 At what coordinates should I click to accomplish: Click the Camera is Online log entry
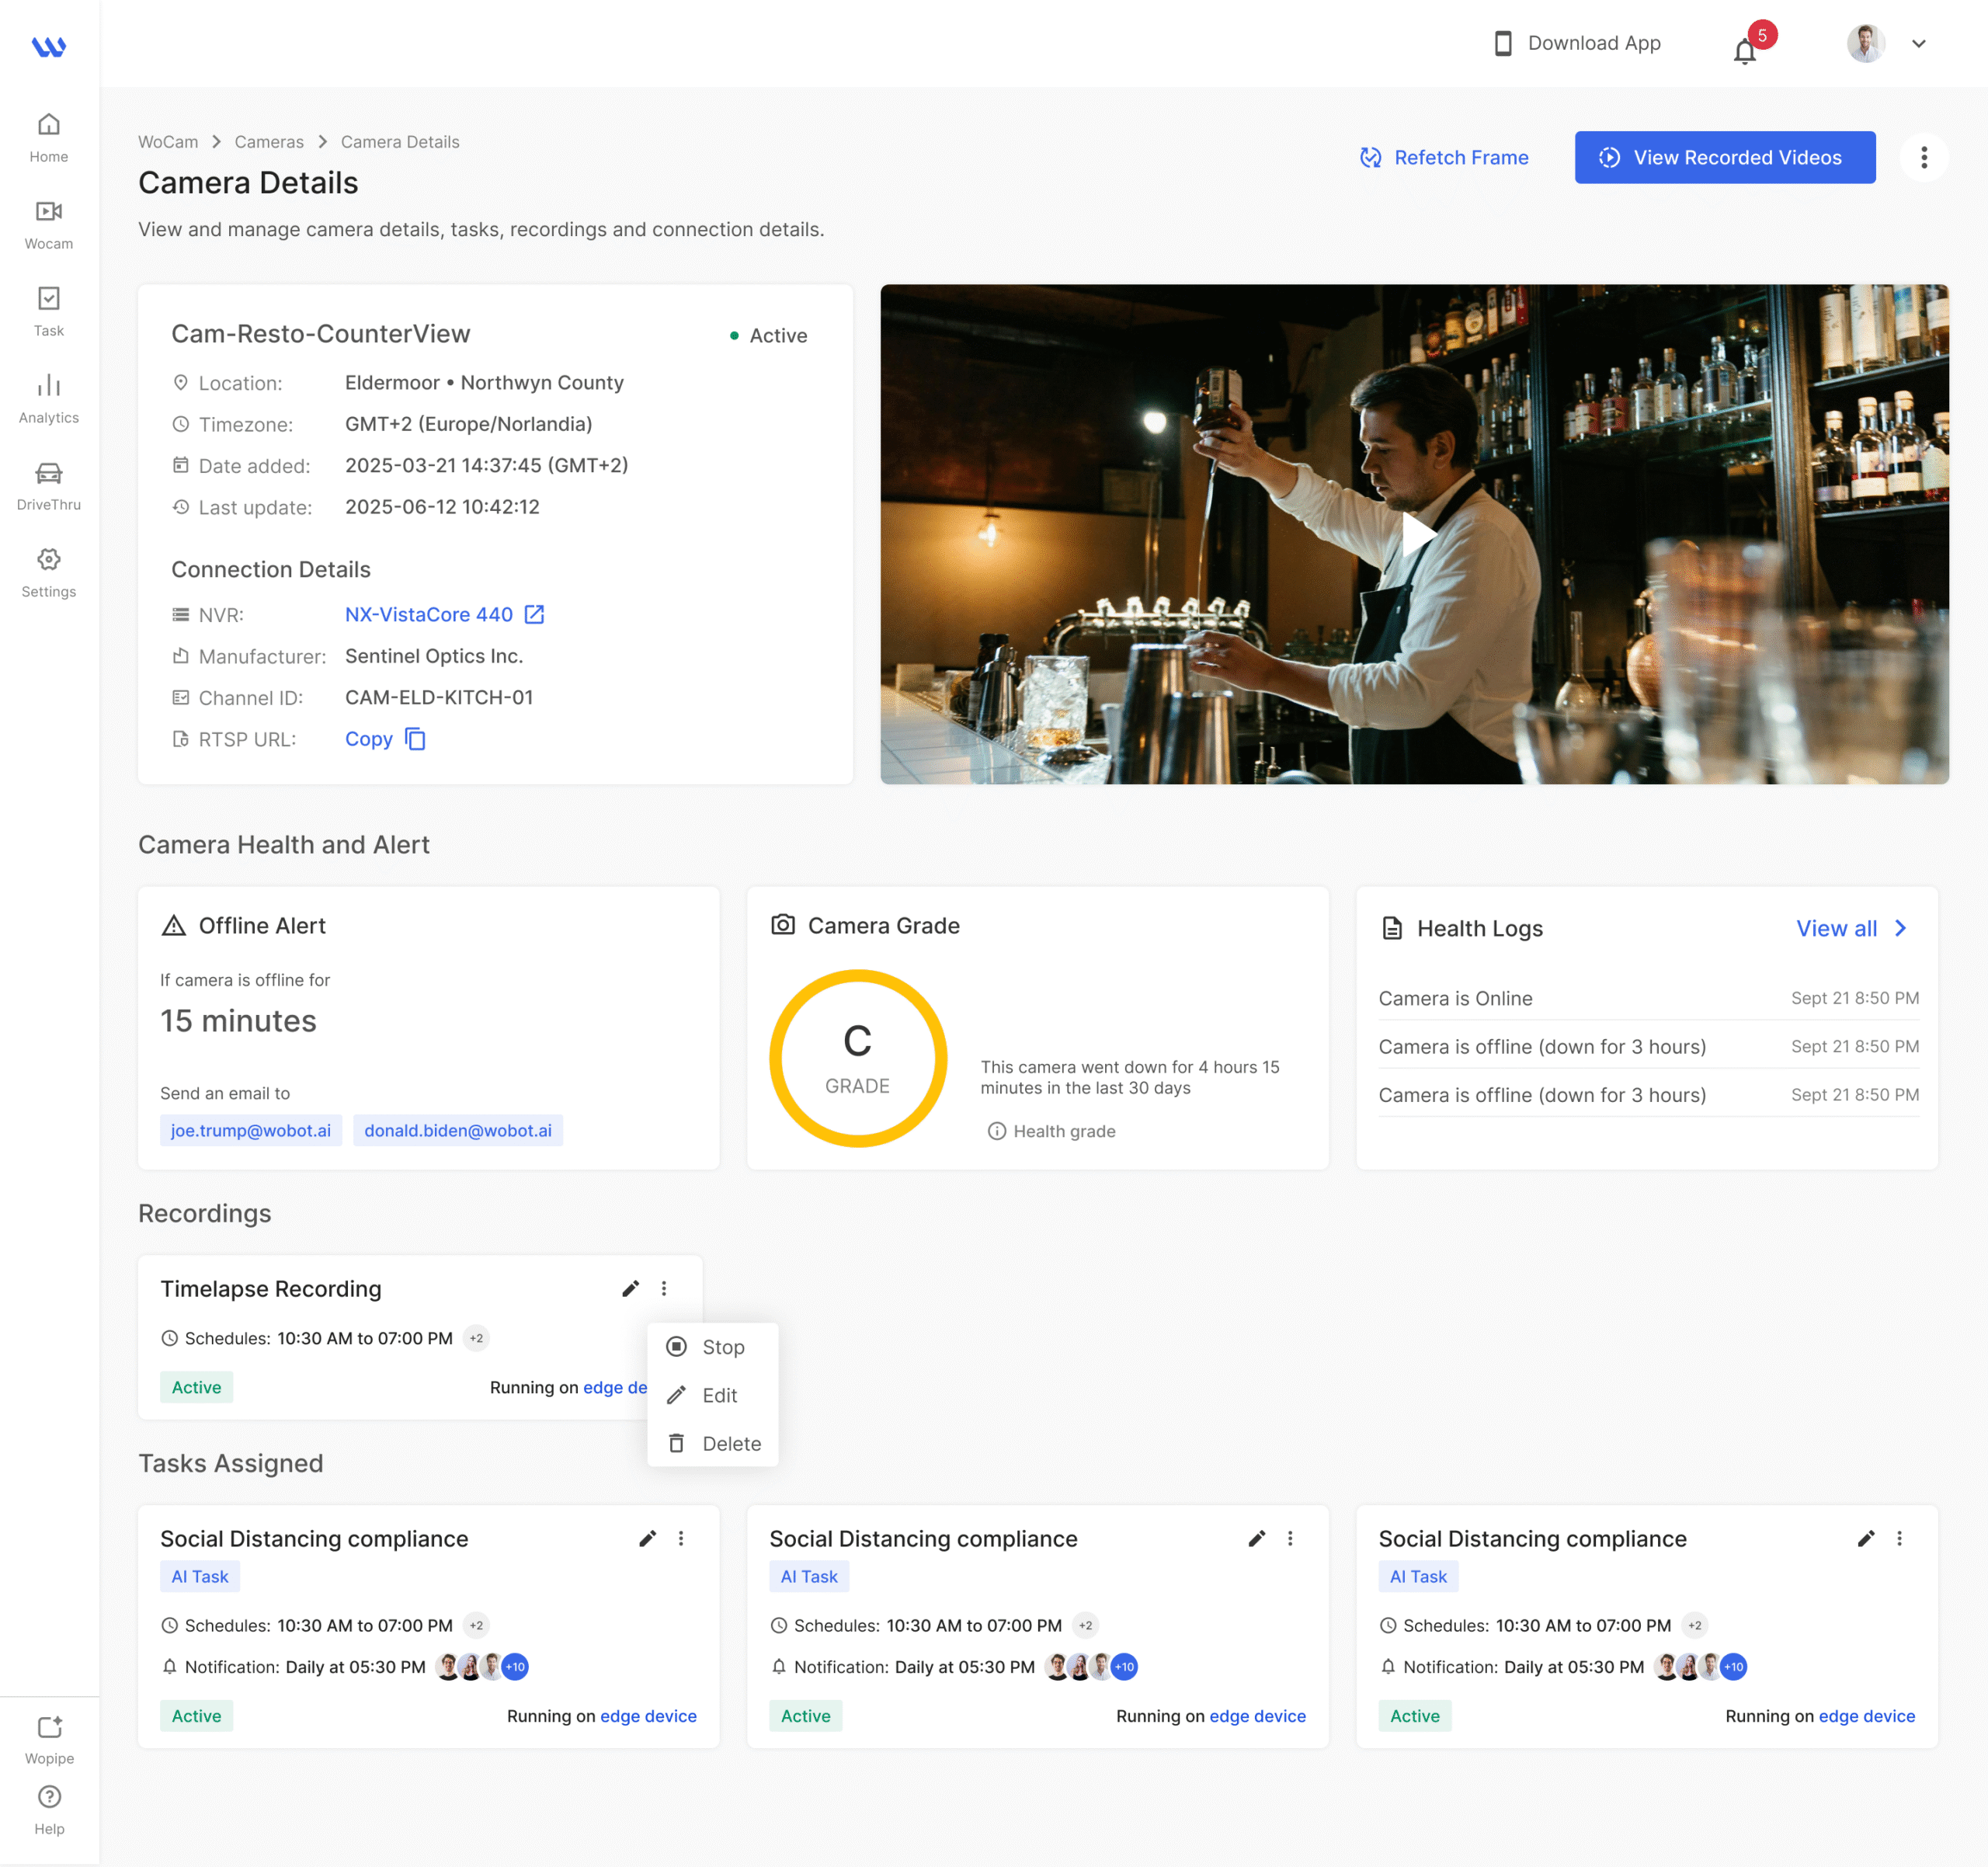click(x=1648, y=998)
